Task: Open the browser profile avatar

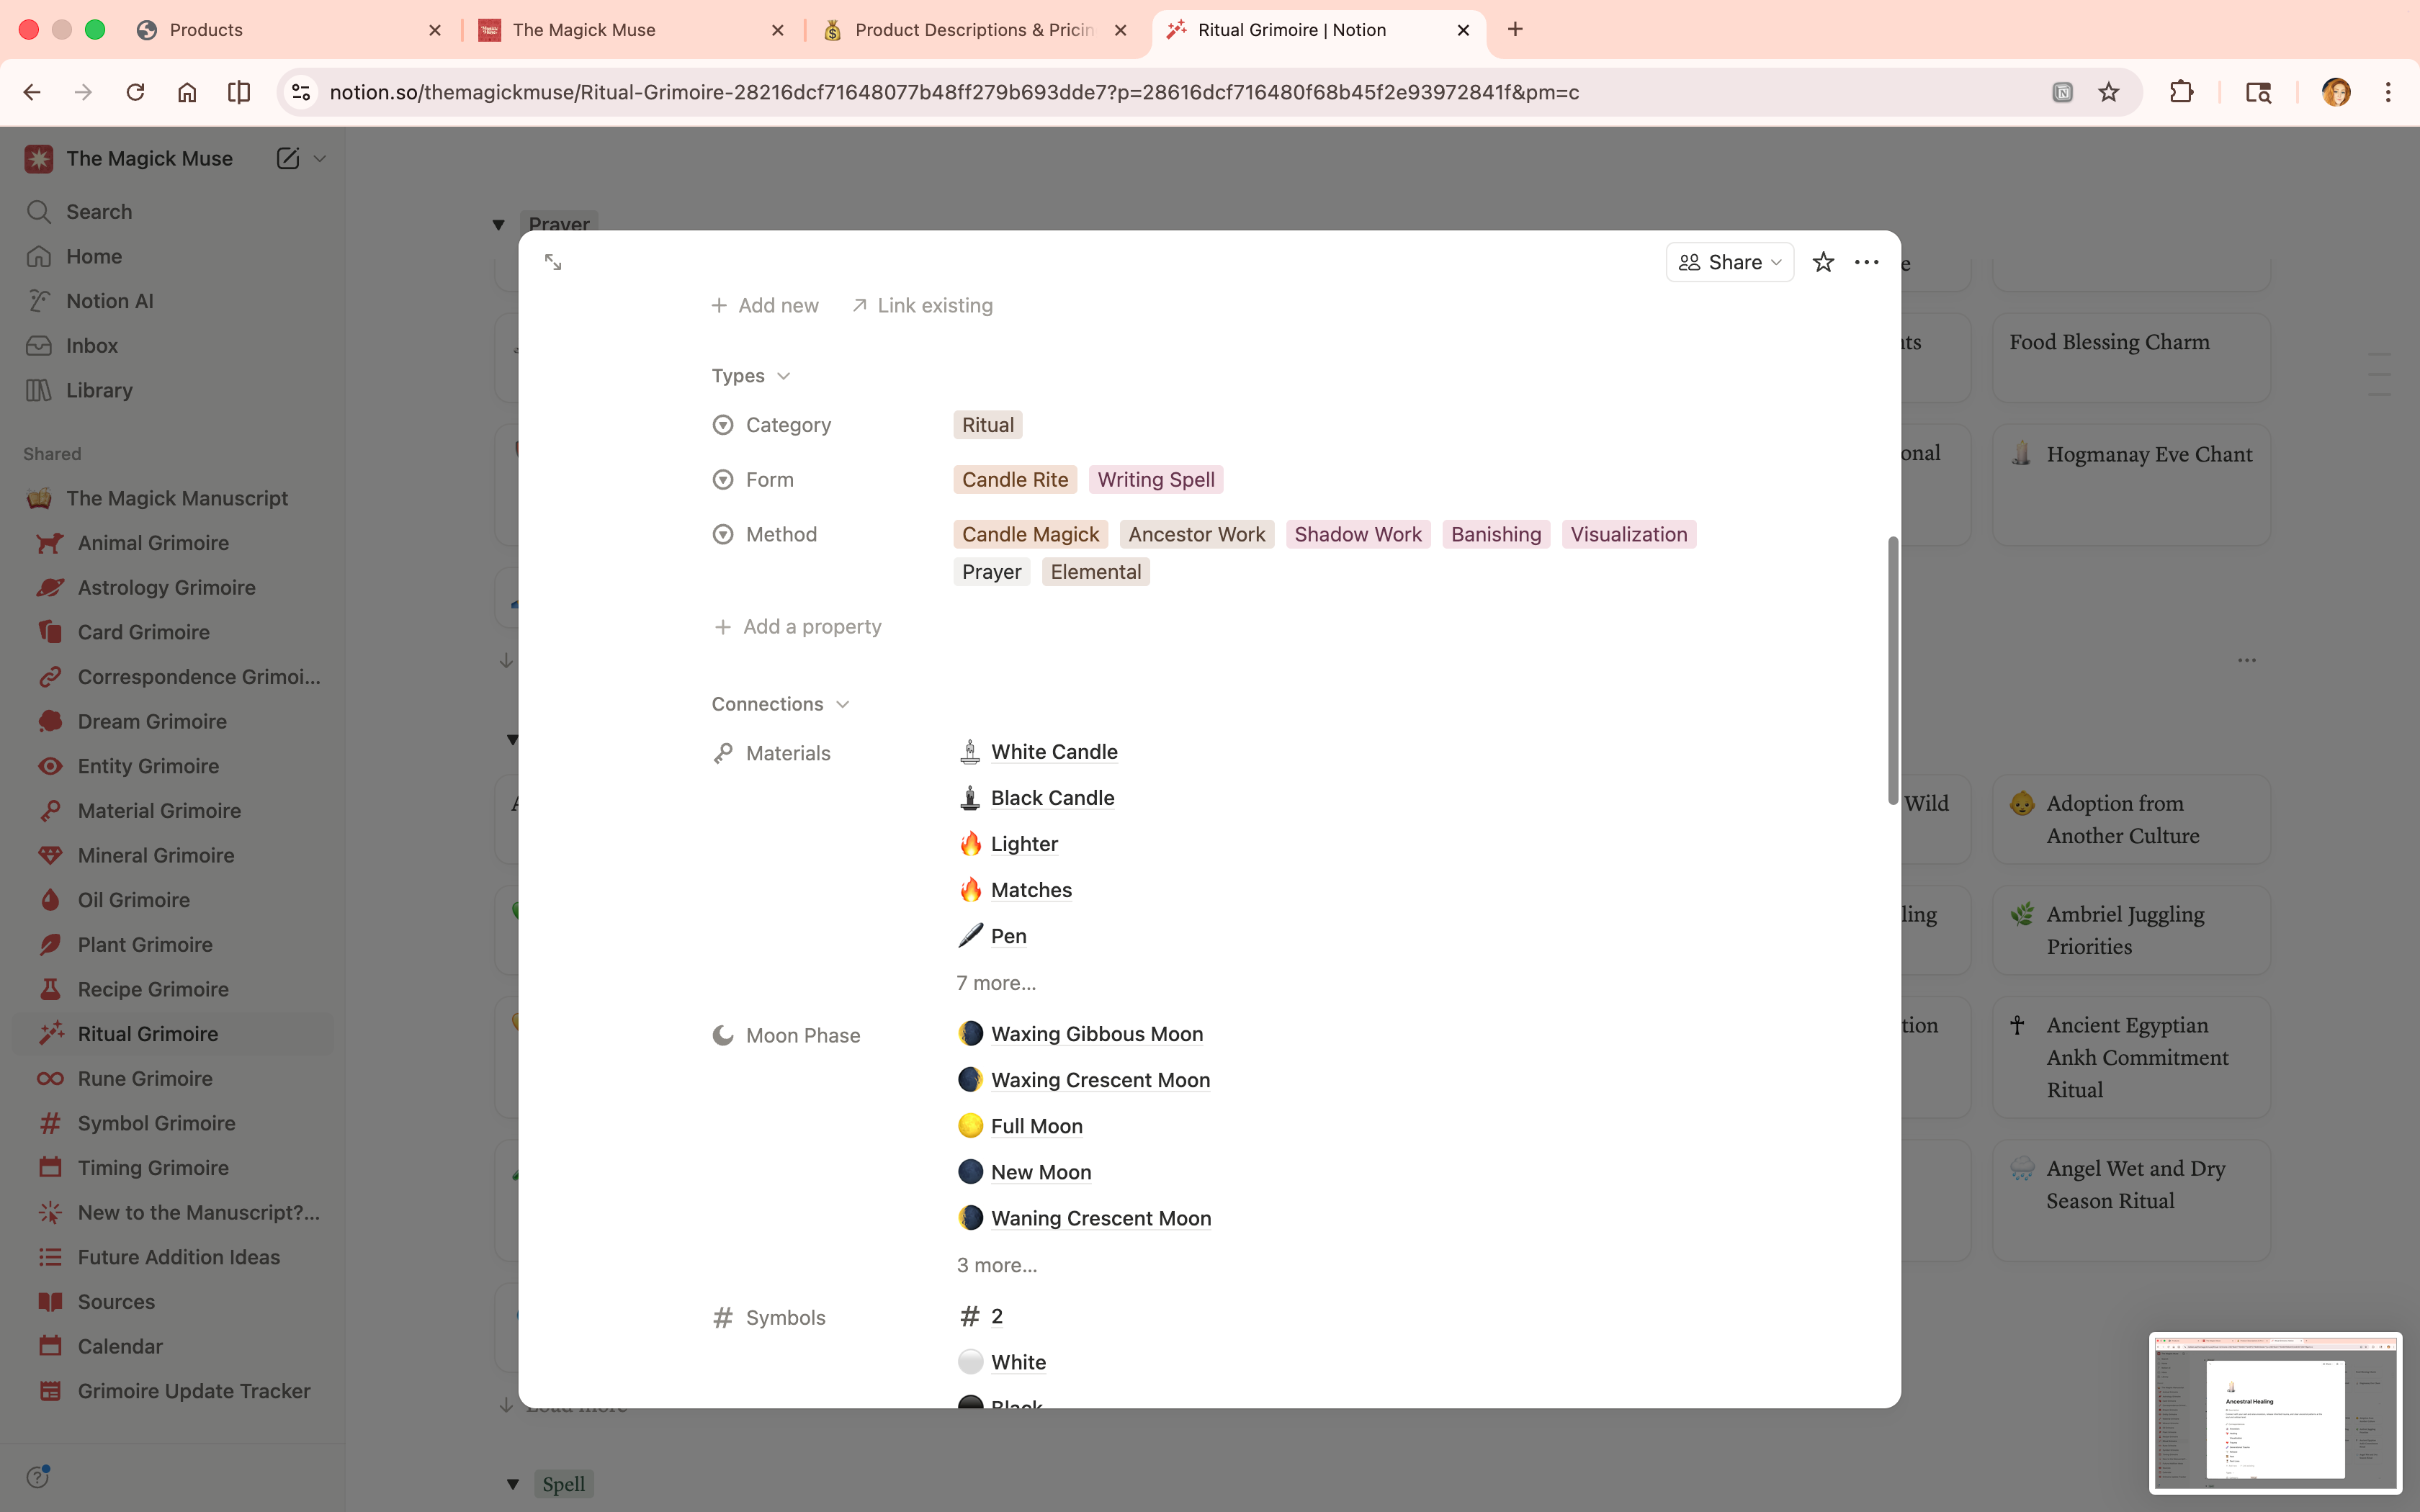Action: pyautogui.click(x=2336, y=92)
